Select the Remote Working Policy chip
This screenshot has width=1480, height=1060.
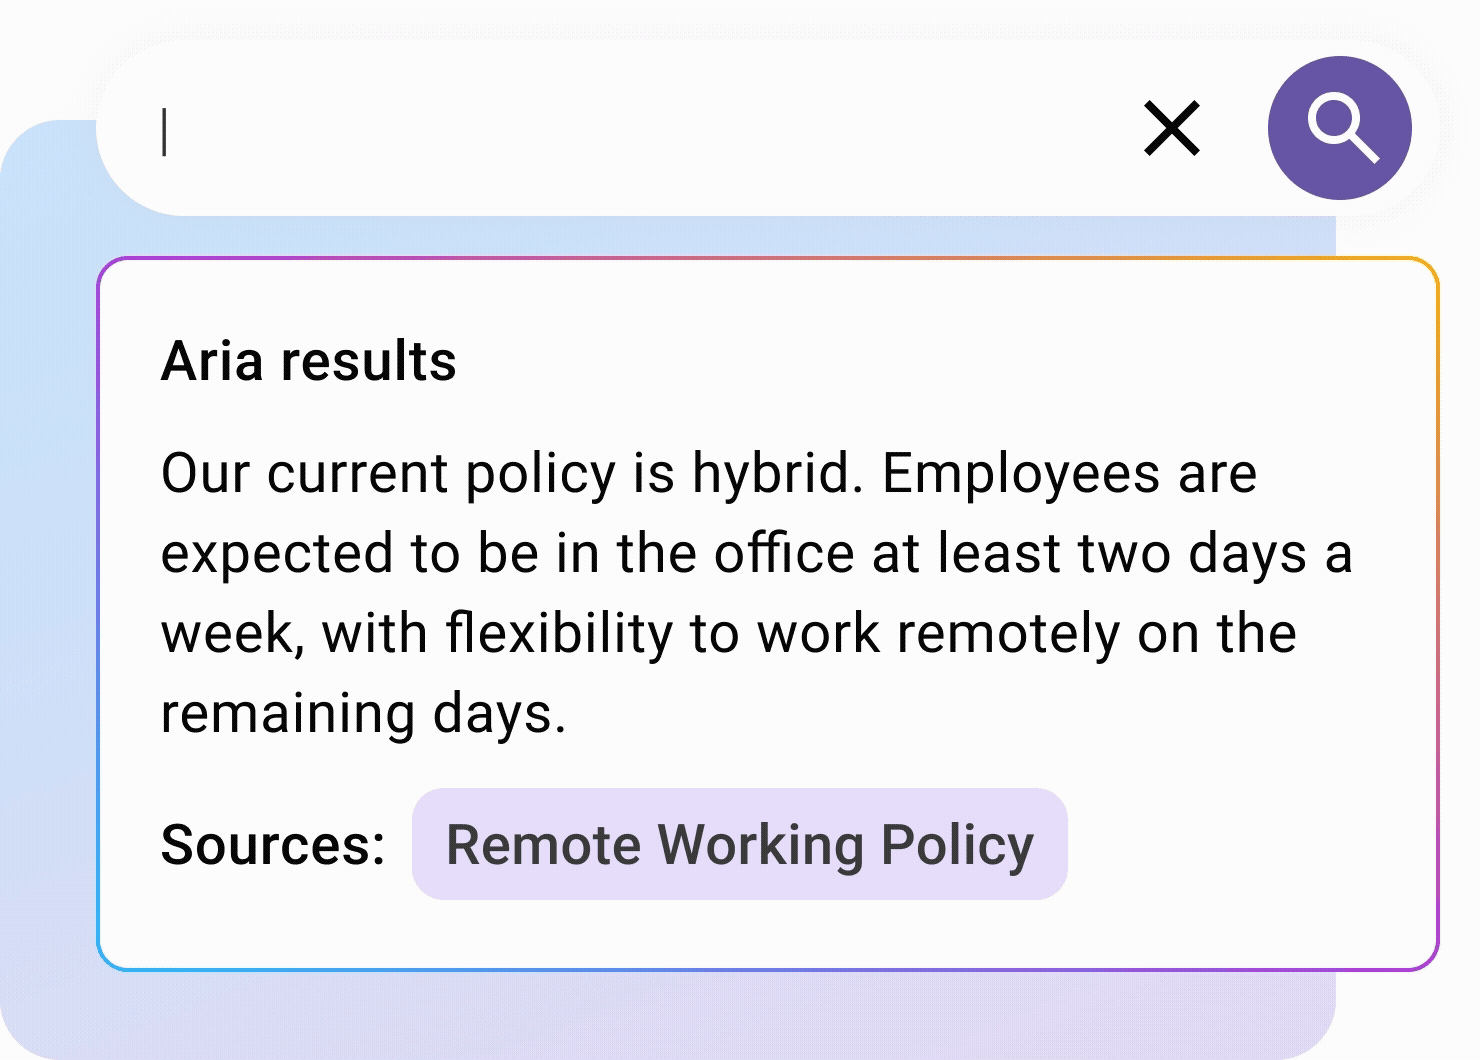pyautogui.click(x=739, y=845)
